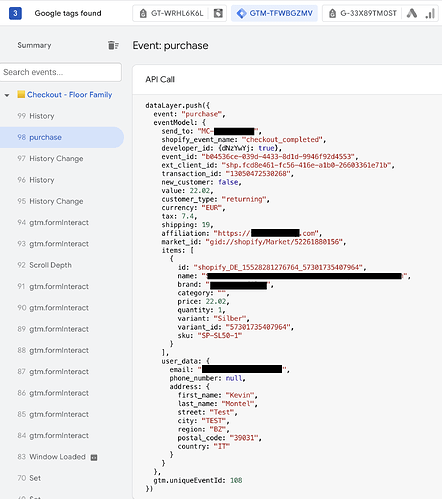
Task: Click the postal_code "39031" value
Action: tap(244, 438)
